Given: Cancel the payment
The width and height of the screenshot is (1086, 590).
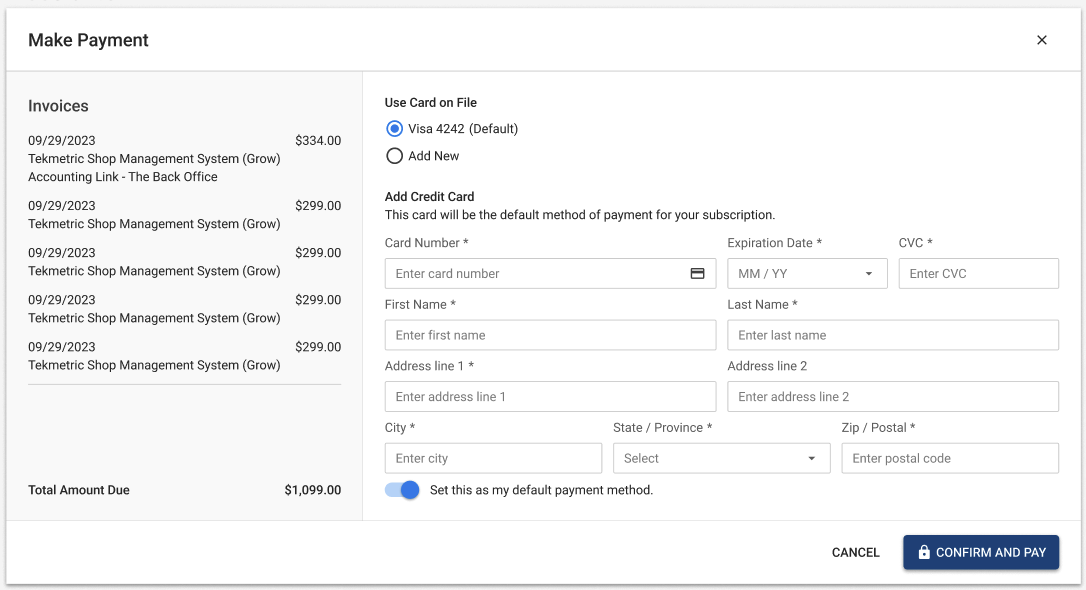Looking at the screenshot, I should pos(855,552).
